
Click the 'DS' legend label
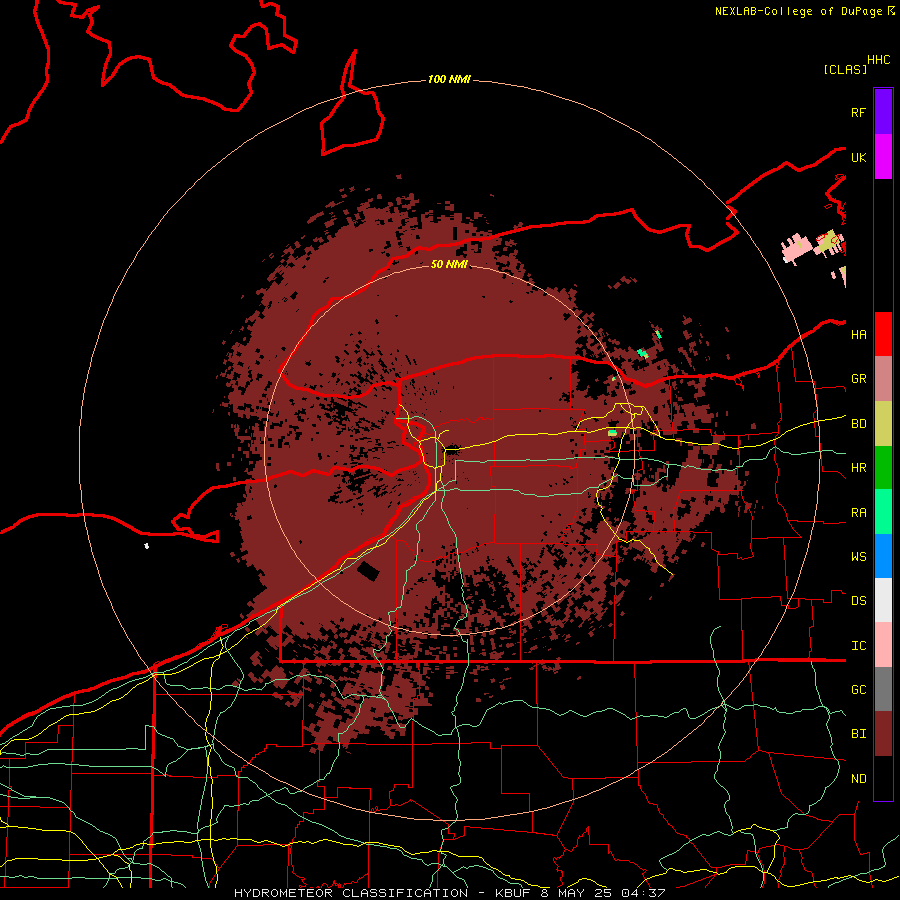tap(858, 600)
